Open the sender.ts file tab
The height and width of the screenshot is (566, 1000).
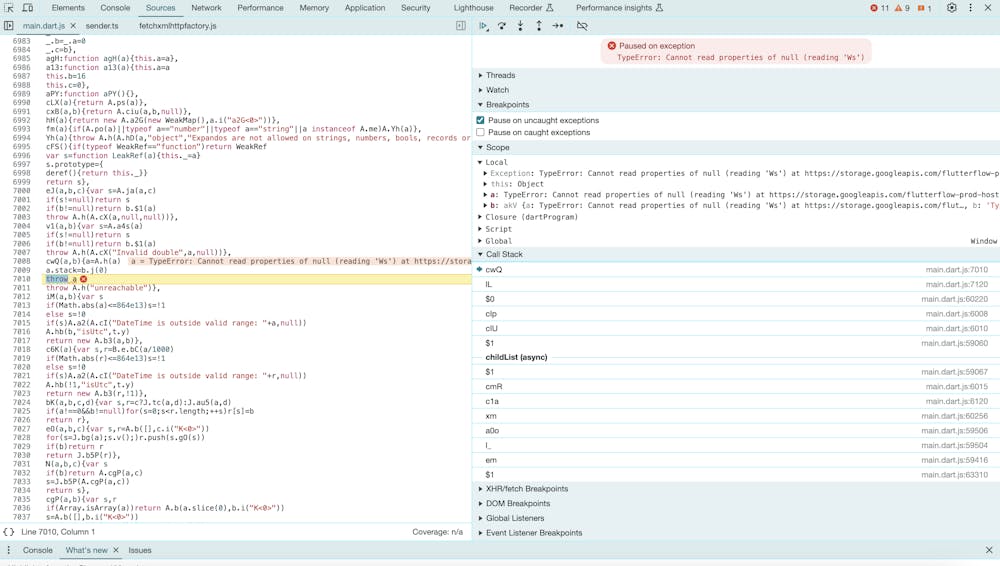click(x=102, y=26)
